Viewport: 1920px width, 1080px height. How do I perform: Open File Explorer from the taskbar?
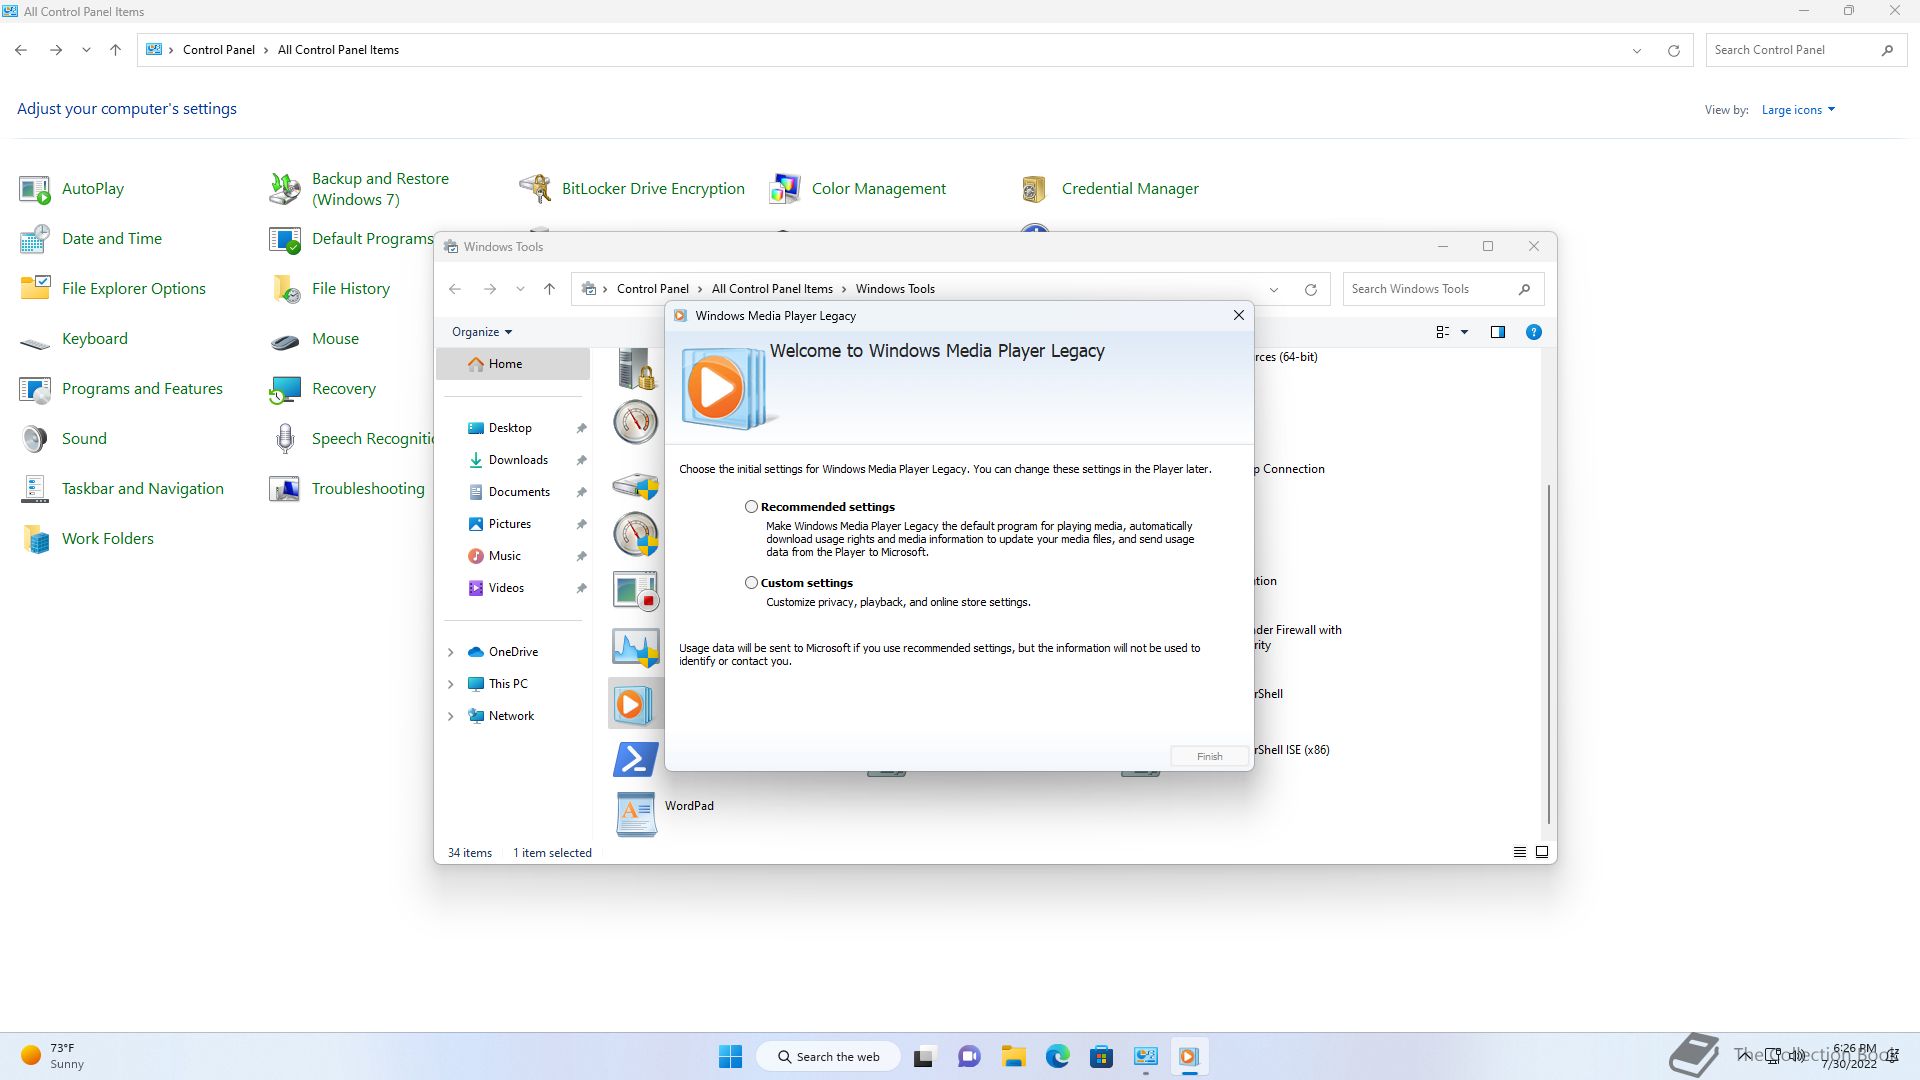(x=1014, y=1056)
